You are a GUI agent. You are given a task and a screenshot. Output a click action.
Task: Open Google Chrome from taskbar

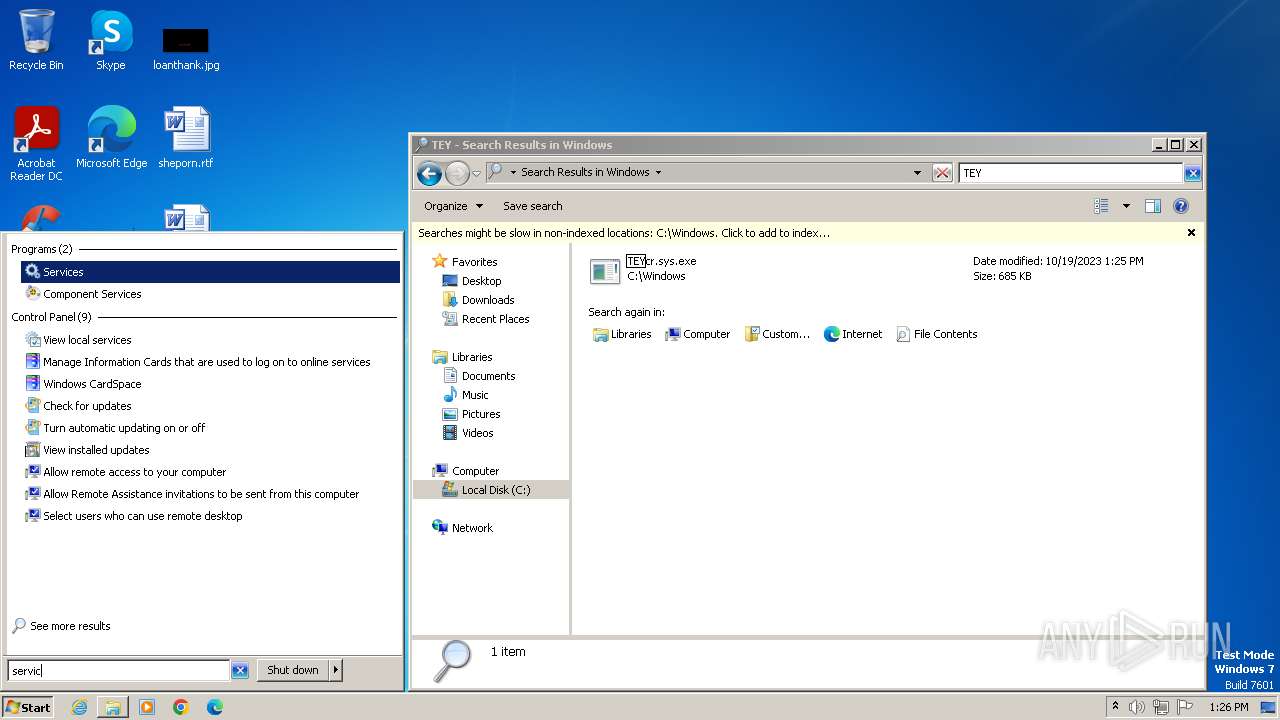pyautogui.click(x=181, y=707)
